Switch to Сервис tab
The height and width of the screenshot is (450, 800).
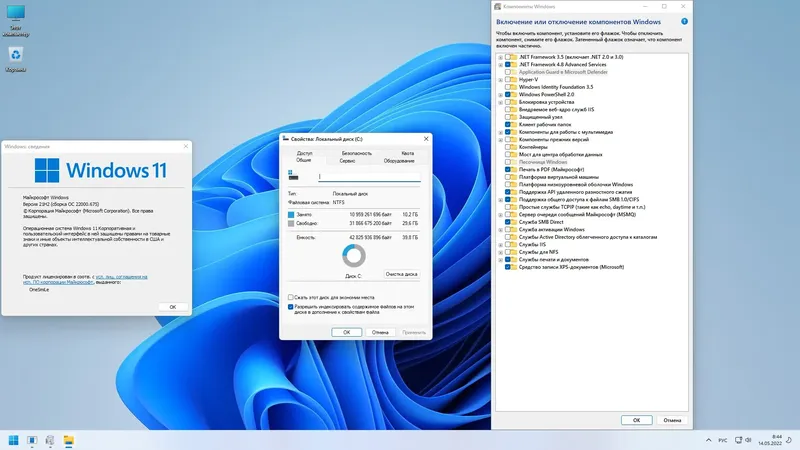click(347, 161)
